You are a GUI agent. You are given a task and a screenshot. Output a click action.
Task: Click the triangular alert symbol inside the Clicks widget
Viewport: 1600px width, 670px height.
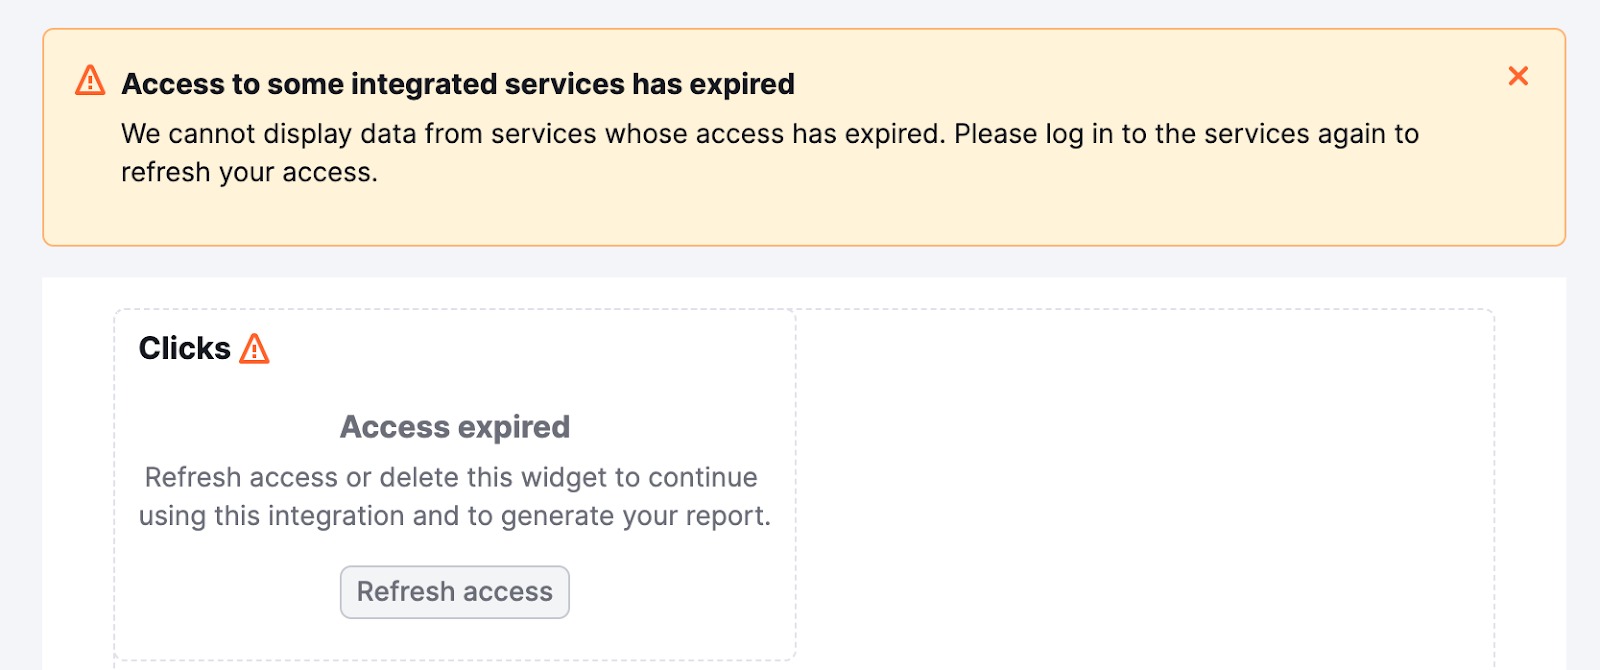coord(257,349)
